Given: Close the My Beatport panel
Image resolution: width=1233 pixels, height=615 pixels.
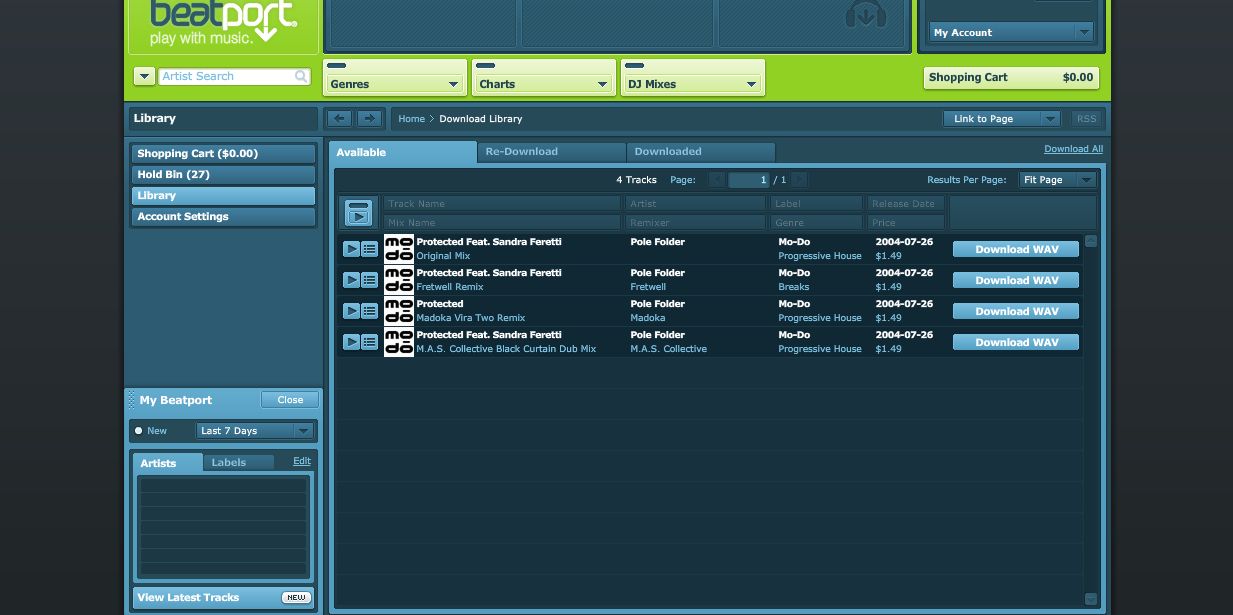Looking at the screenshot, I should click(x=290, y=400).
